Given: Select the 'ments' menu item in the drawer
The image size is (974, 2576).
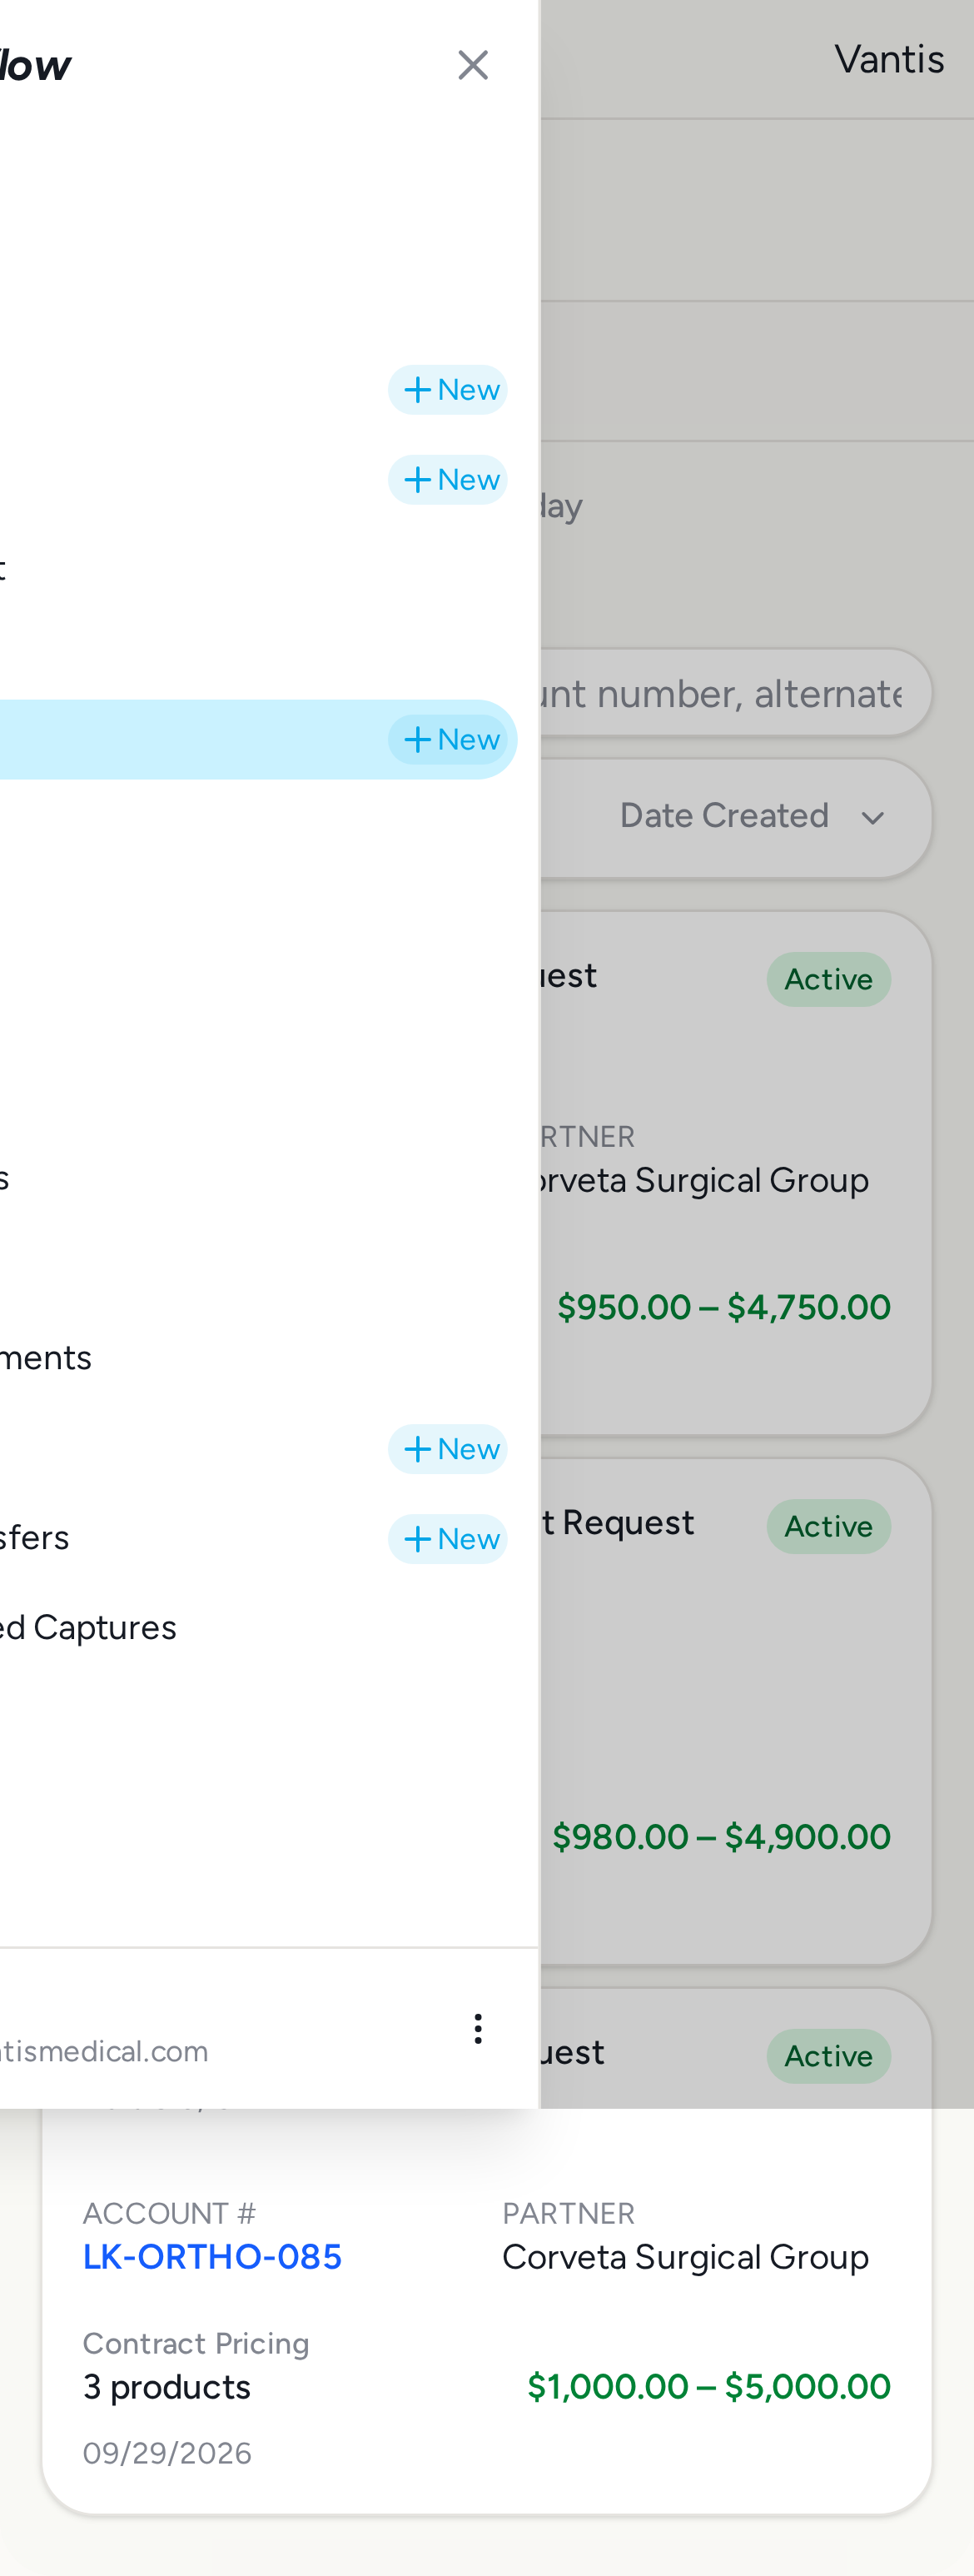Looking at the screenshot, I should pyautogui.click(x=46, y=1358).
